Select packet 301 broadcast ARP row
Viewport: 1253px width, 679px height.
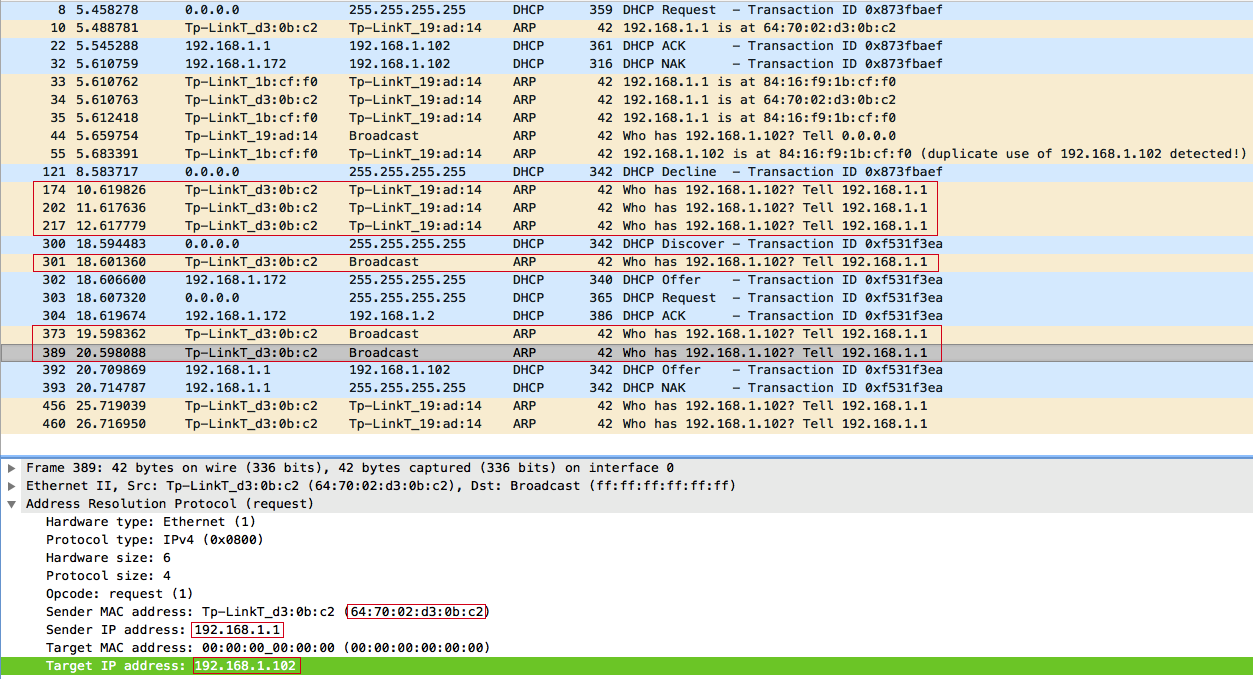click(x=626, y=261)
